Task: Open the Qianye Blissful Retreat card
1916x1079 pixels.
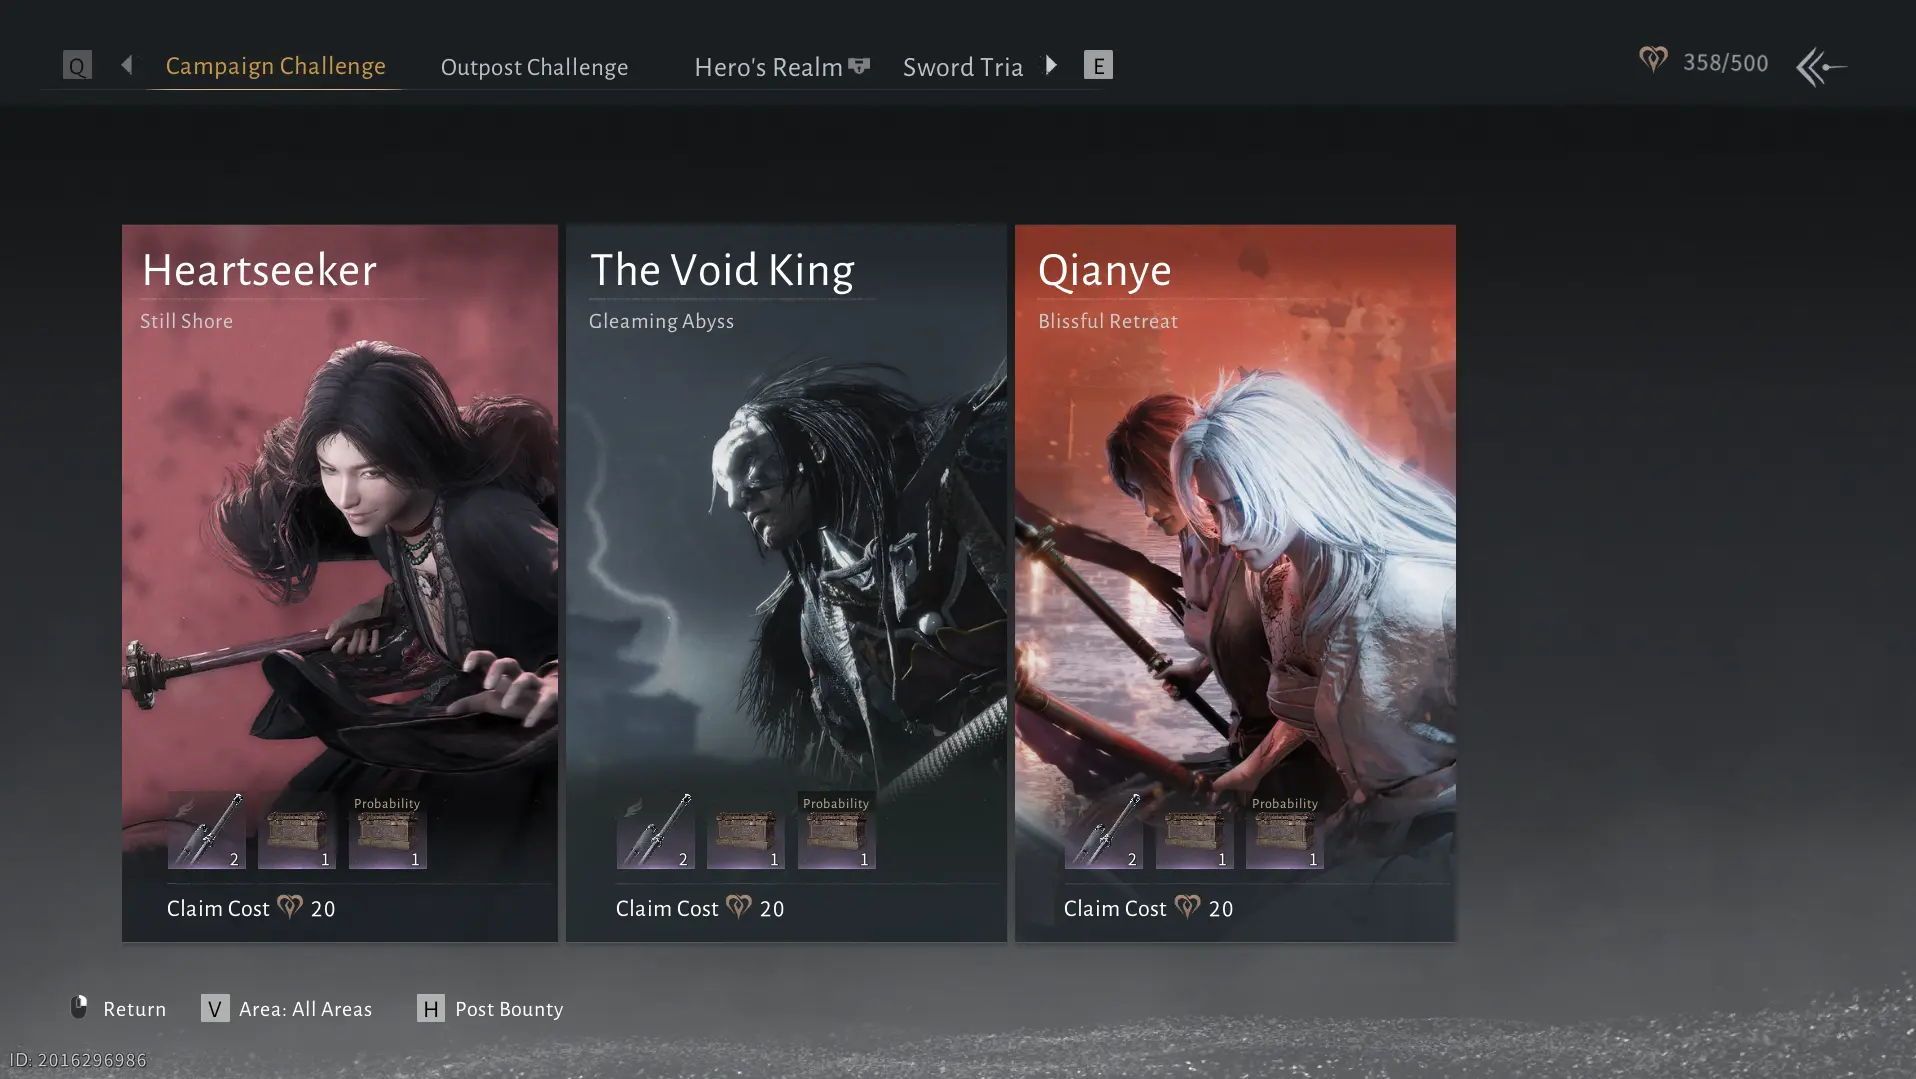Action: tap(1235, 583)
